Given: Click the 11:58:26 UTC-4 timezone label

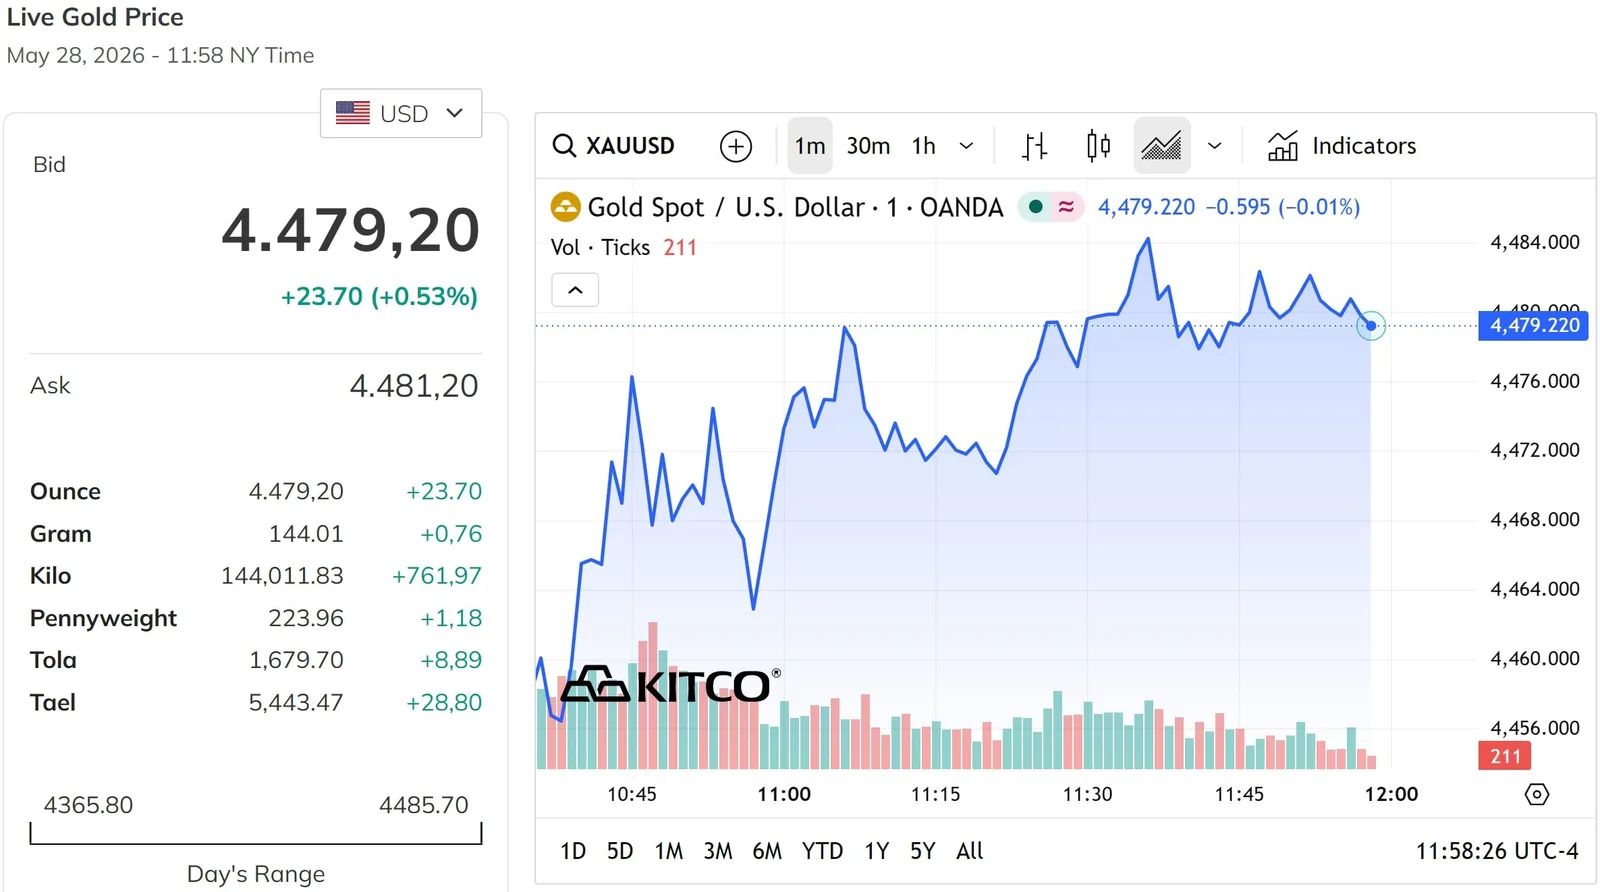Looking at the screenshot, I should [x=1497, y=851].
